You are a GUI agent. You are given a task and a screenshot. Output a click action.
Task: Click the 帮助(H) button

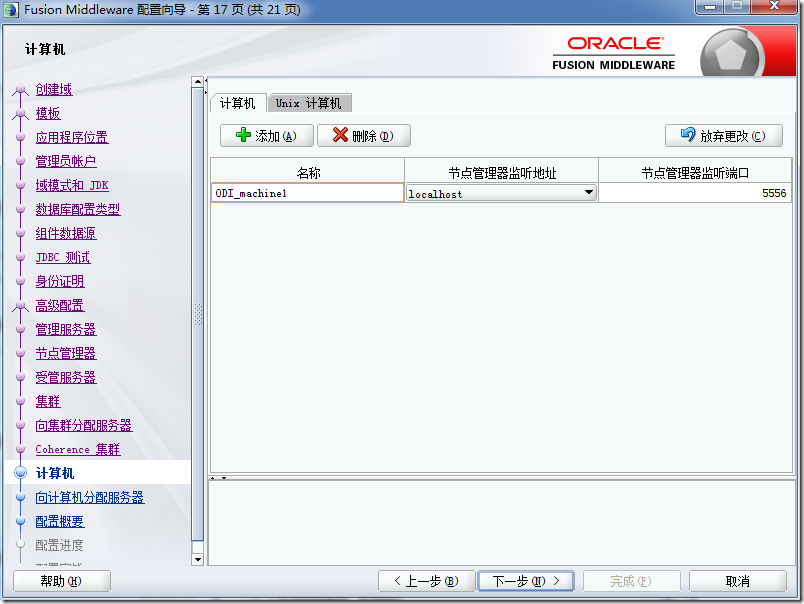(62, 581)
